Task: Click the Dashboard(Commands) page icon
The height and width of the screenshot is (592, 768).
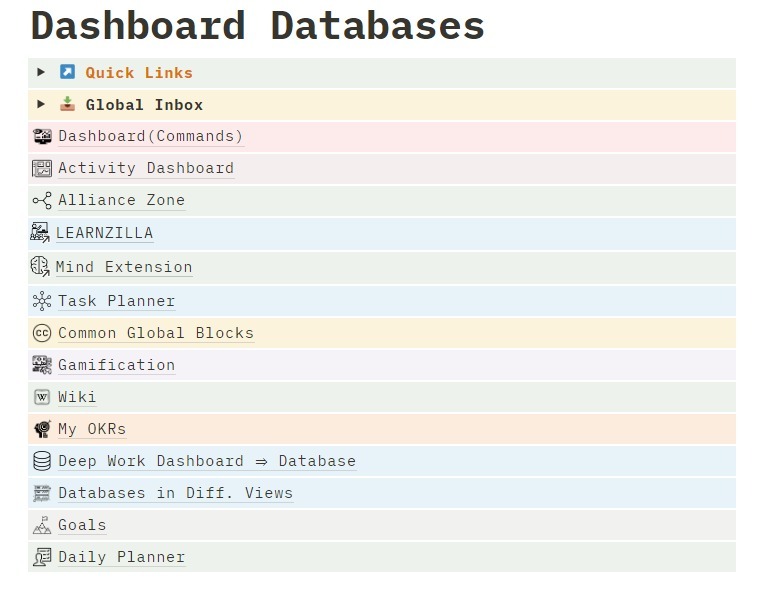Action: (42, 137)
